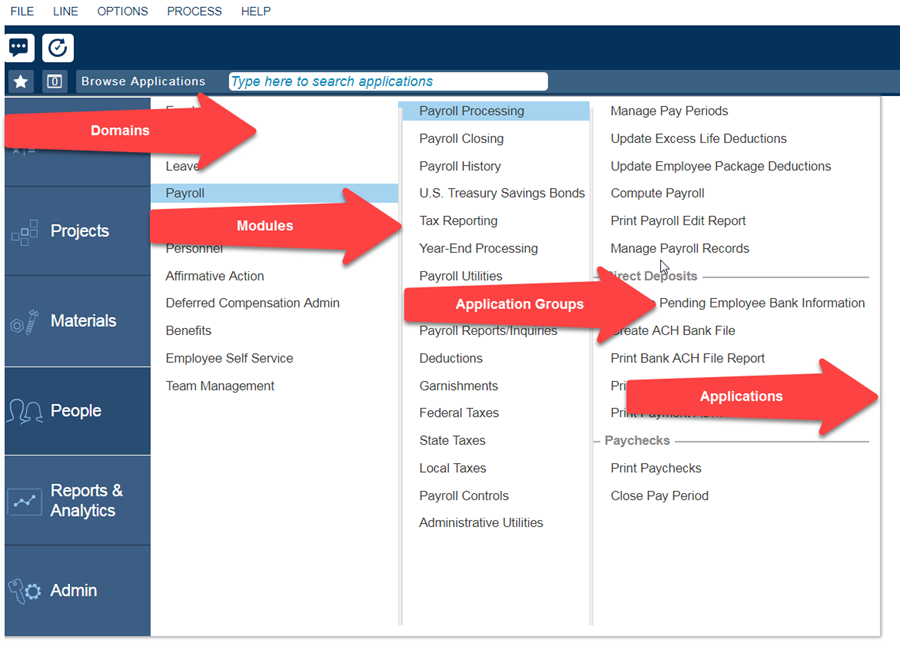Viewport: 900px width, 653px height.
Task: Click the square zero-counter icon beside the star
Action: coord(55,82)
